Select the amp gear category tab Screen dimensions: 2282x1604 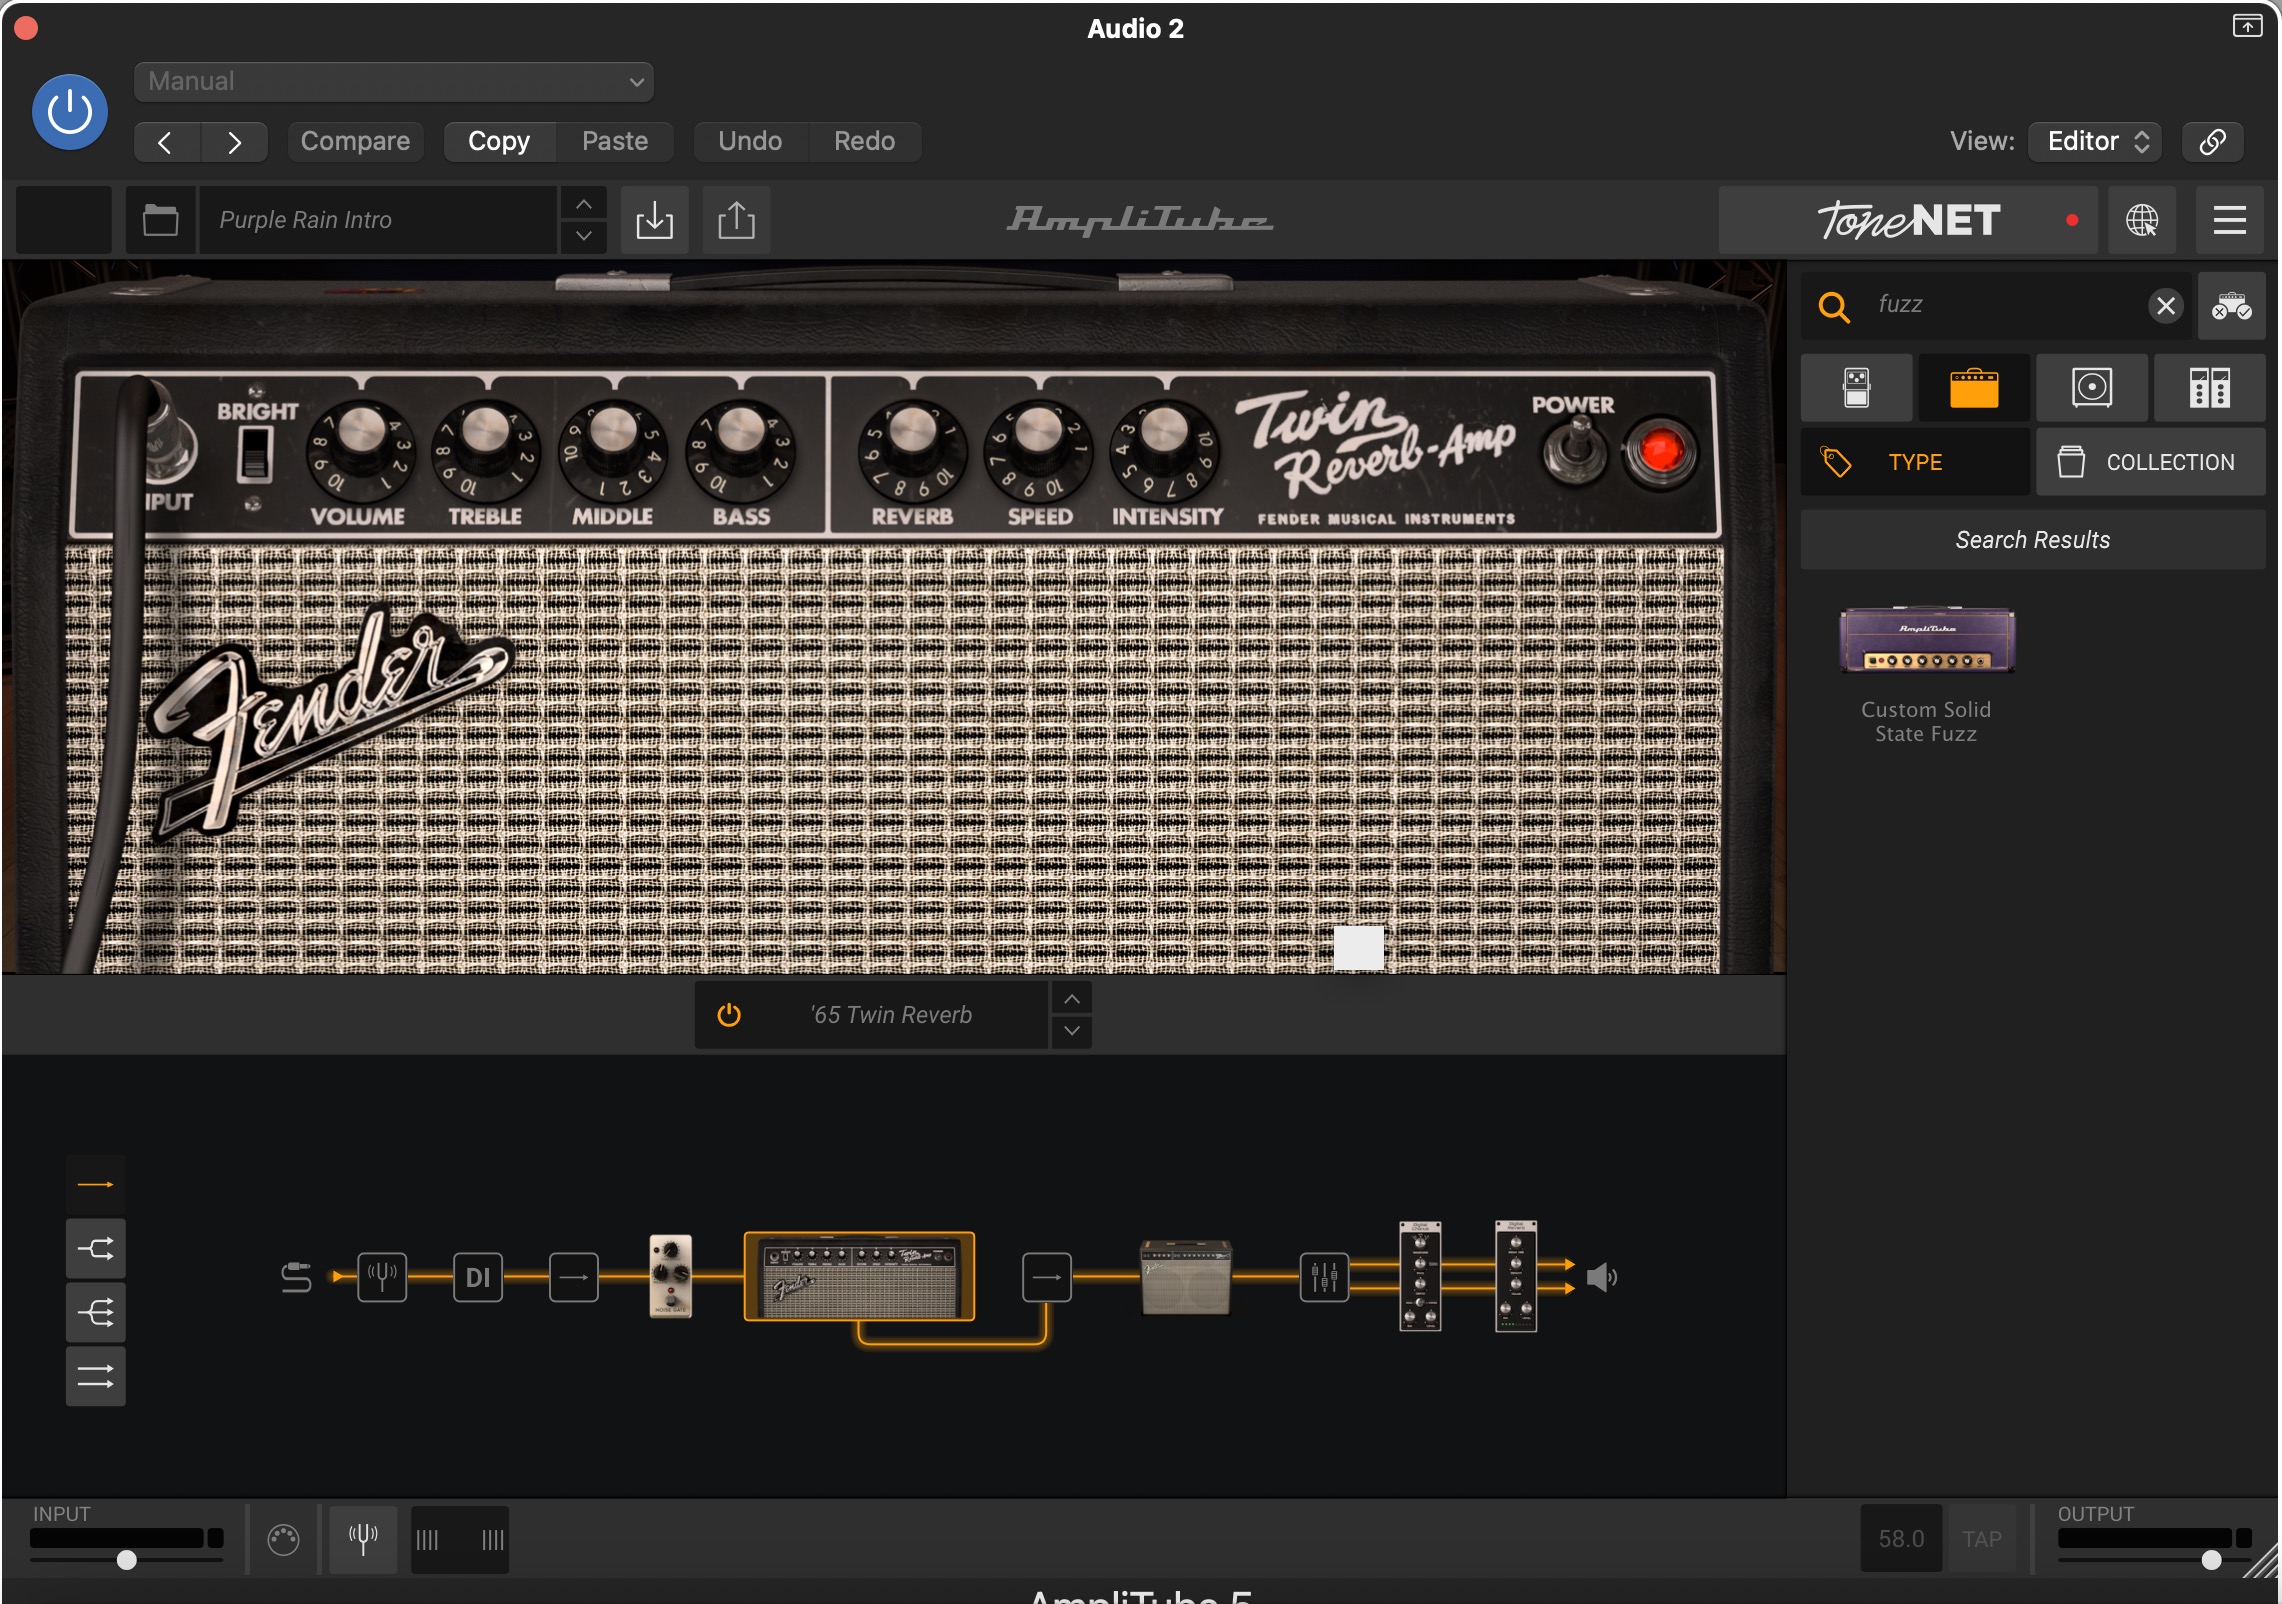point(1974,388)
